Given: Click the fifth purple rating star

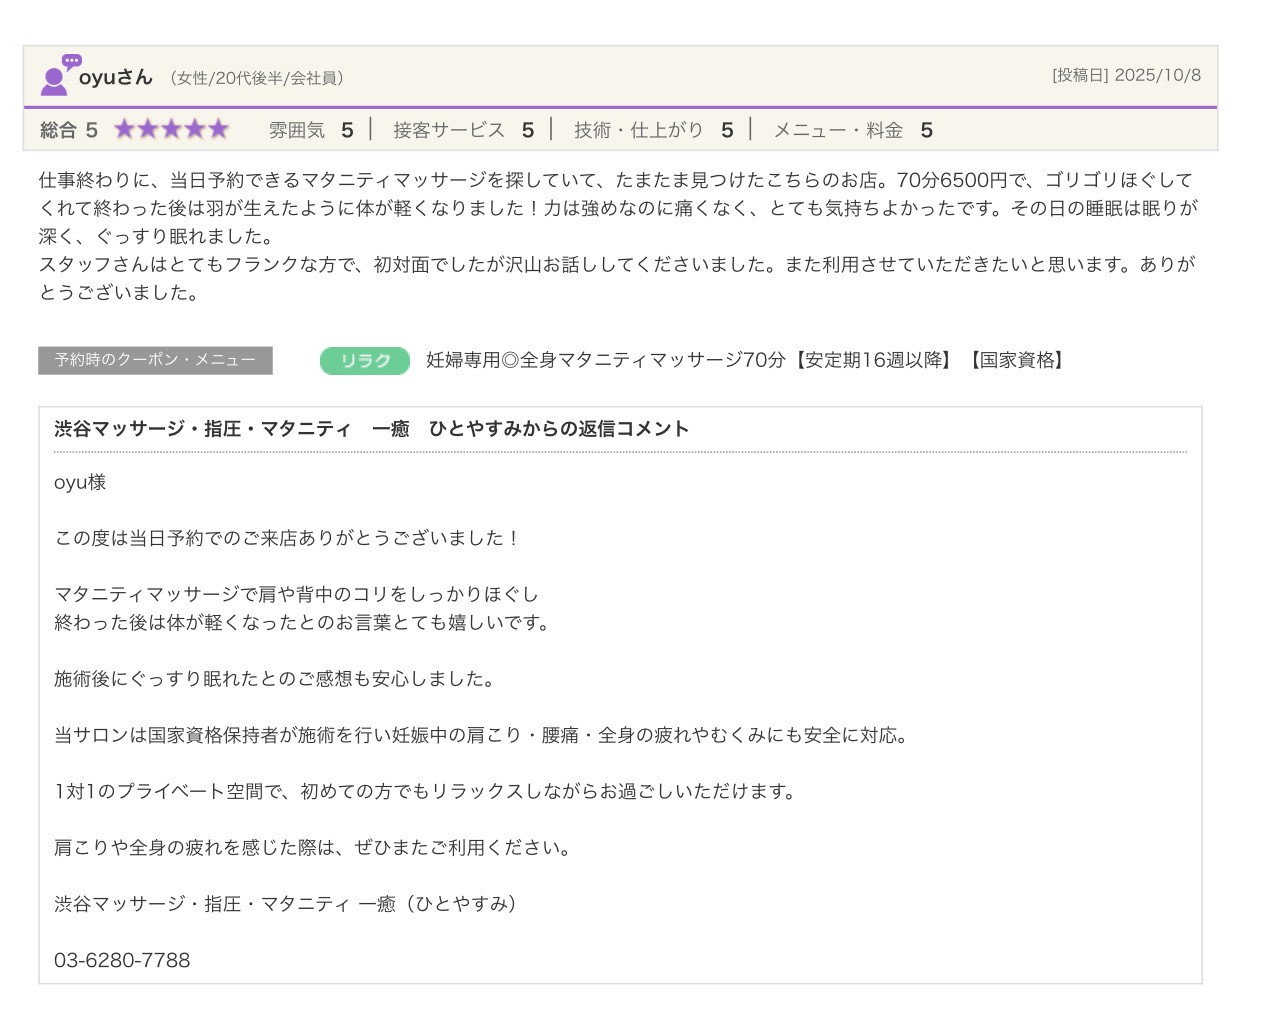Looking at the screenshot, I should pyautogui.click(x=218, y=129).
